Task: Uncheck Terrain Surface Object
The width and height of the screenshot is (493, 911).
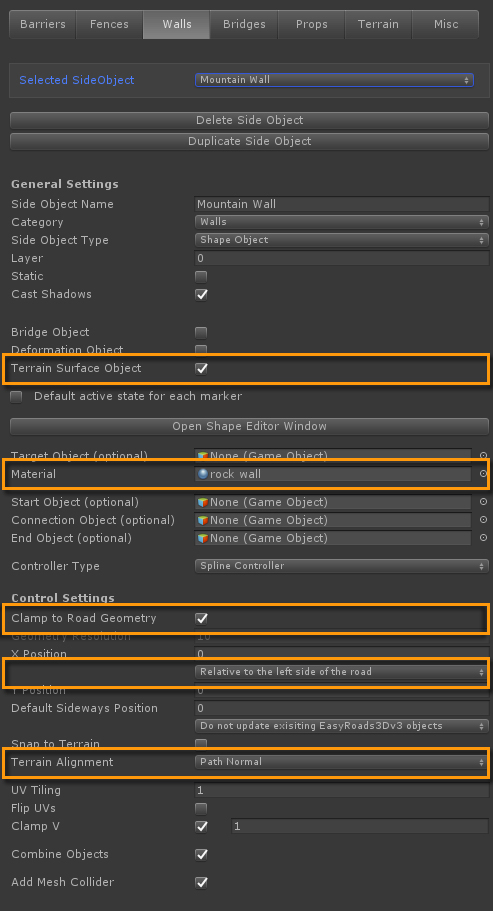Action: 201,368
